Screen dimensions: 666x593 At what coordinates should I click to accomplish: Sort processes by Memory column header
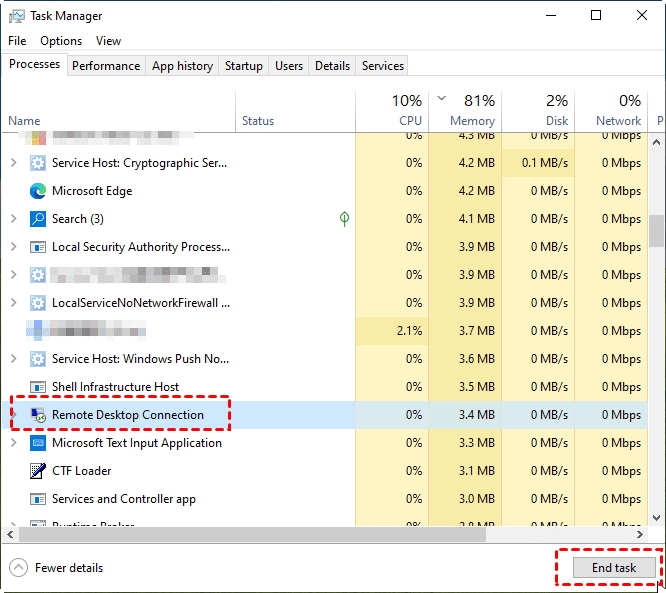click(x=471, y=110)
